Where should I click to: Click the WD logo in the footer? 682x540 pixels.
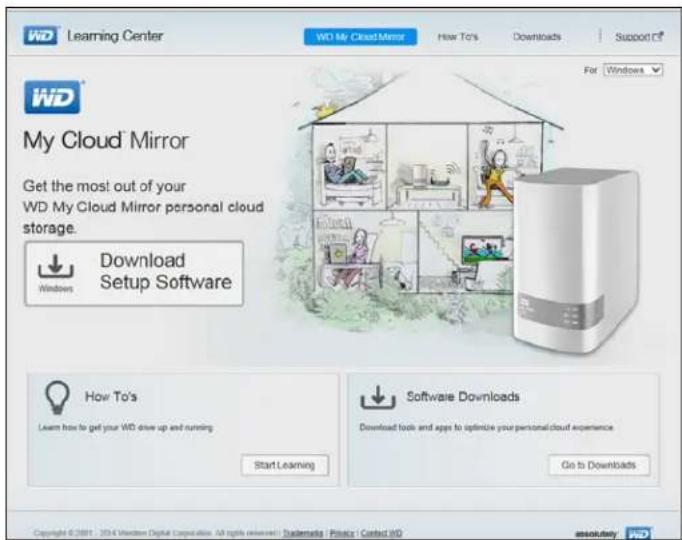[638, 533]
